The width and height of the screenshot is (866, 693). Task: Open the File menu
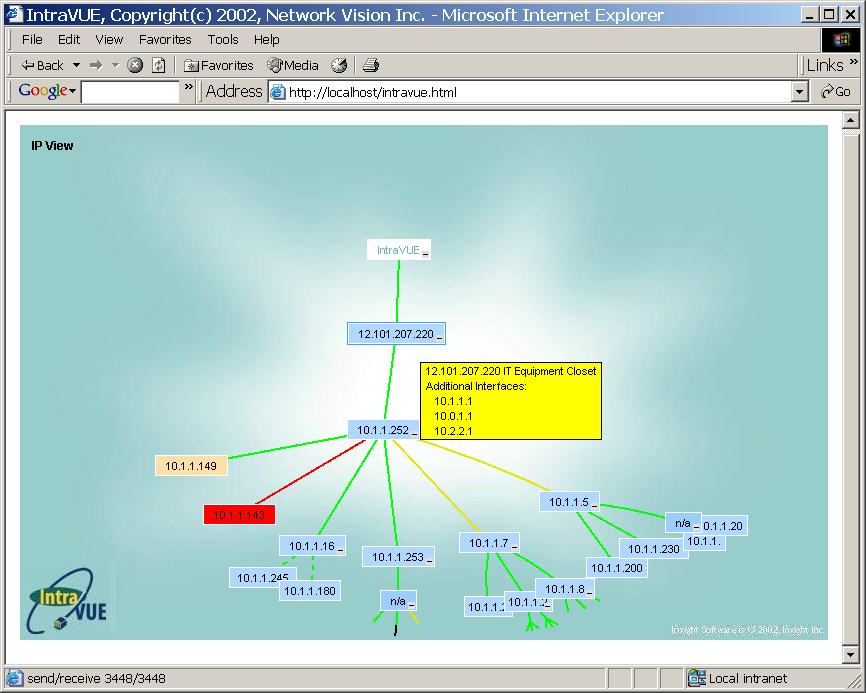32,40
